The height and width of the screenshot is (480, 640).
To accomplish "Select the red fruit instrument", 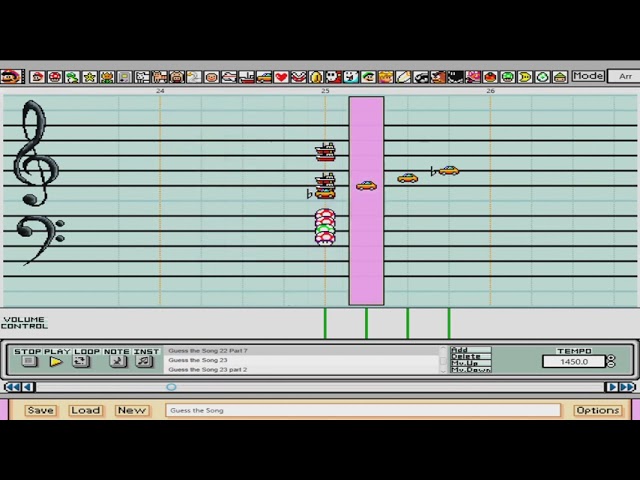I will point(490,77).
